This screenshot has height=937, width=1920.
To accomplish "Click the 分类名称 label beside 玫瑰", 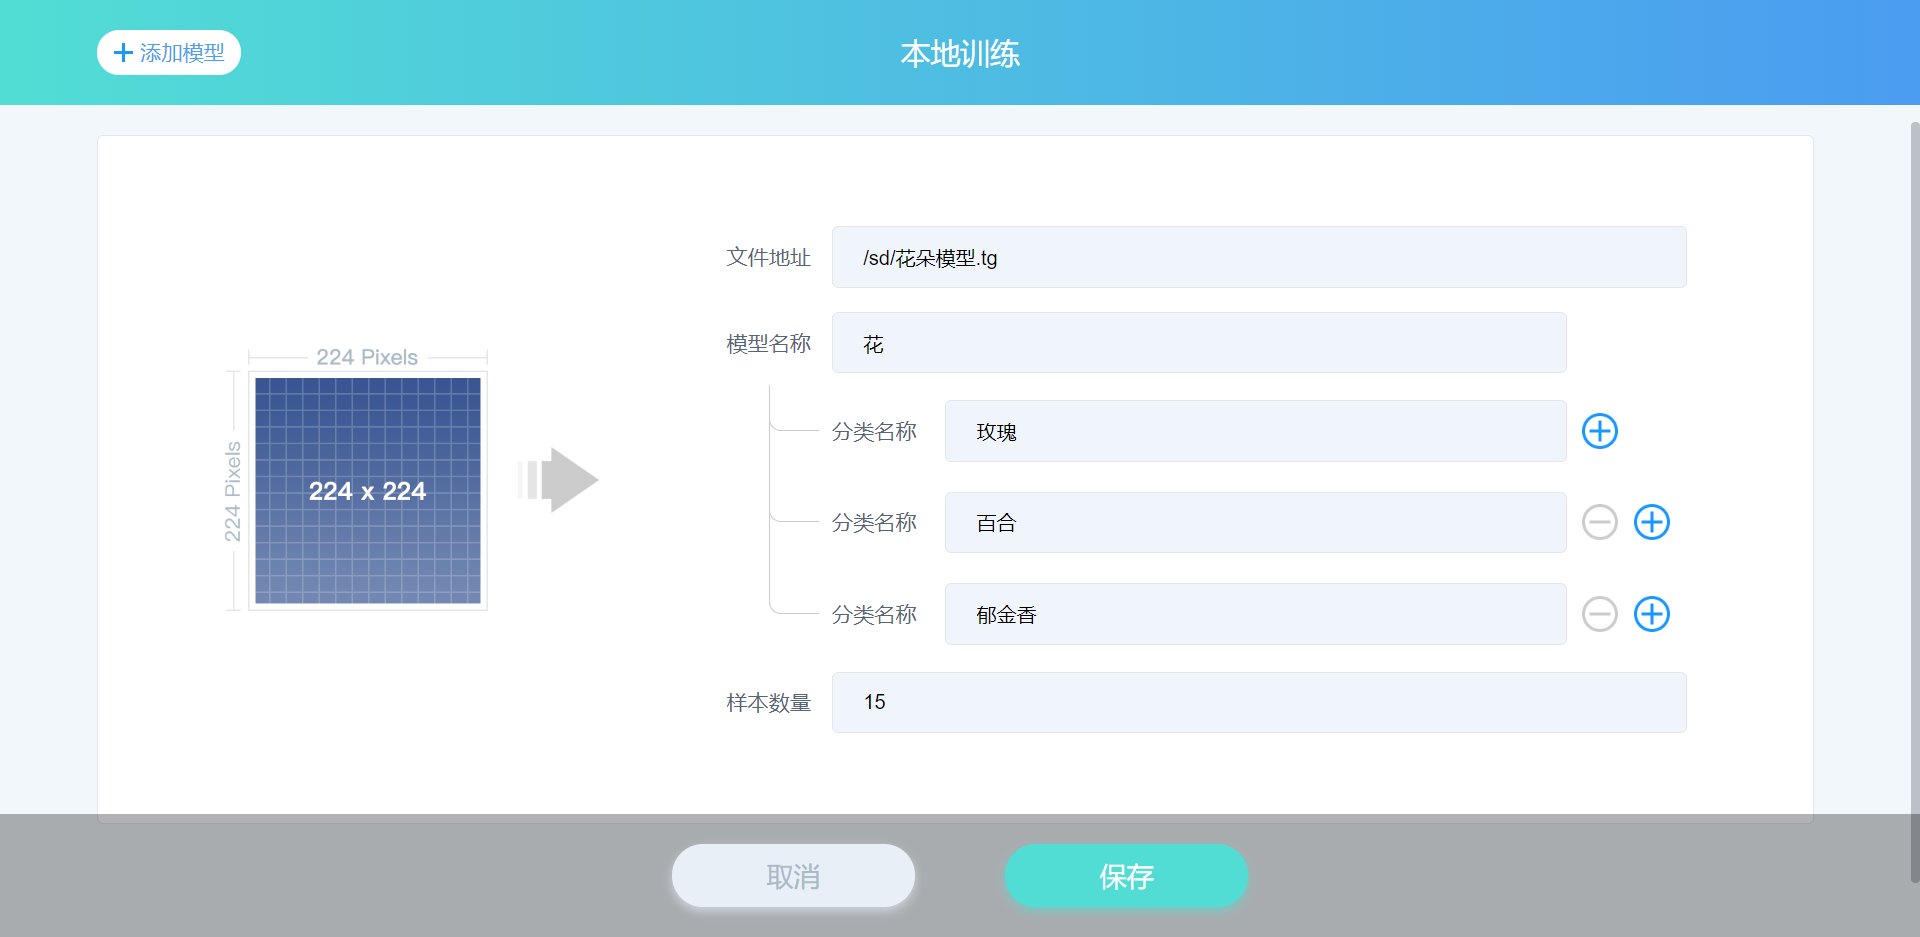I will tap(874, 431).
